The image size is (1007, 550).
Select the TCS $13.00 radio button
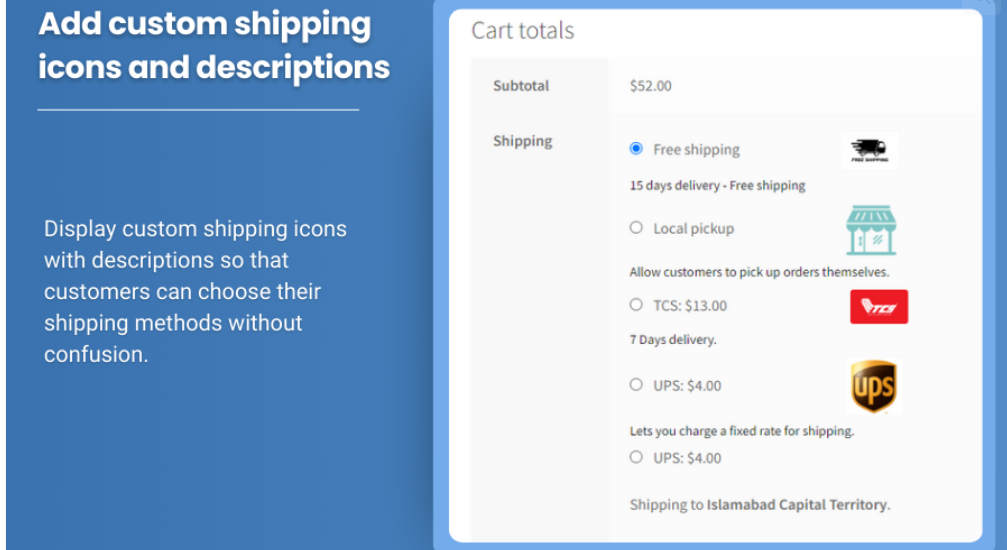636,305
